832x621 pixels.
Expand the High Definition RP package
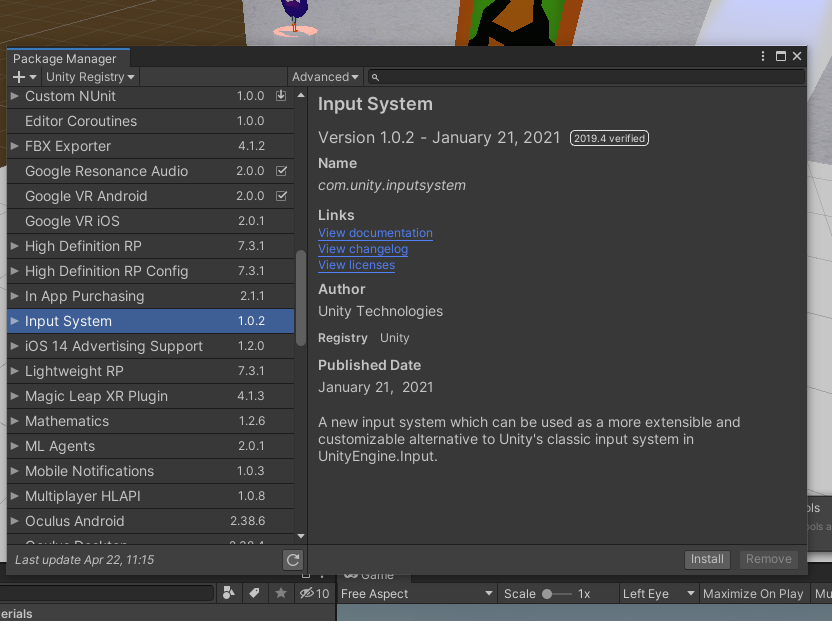coord(14,246)
